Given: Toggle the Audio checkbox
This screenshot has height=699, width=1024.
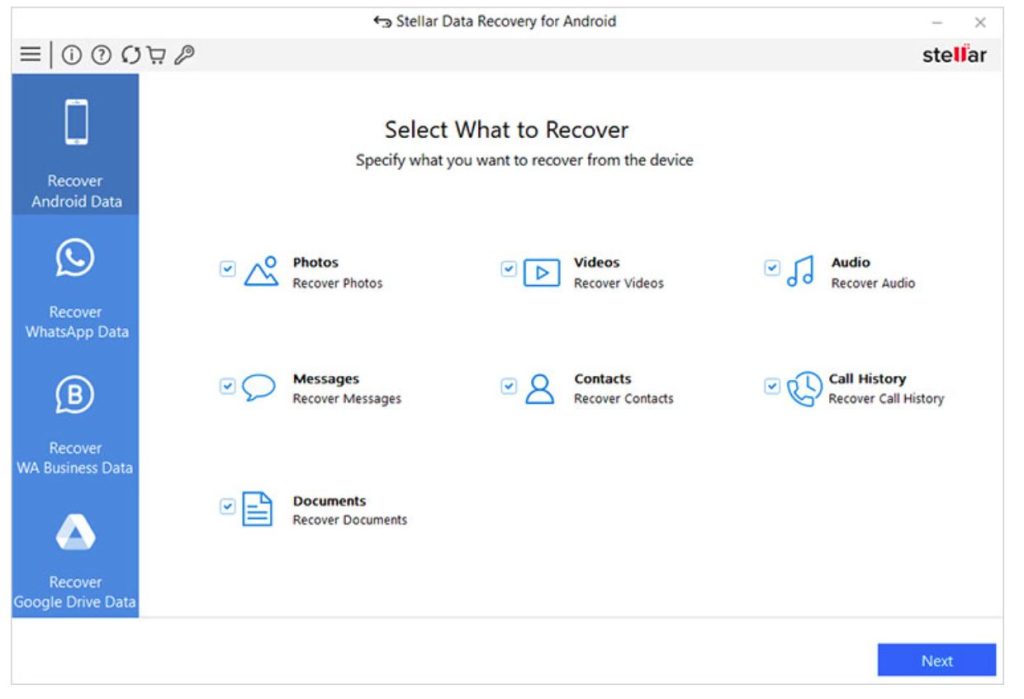Looking at the screenshot, I should point(771,267).
